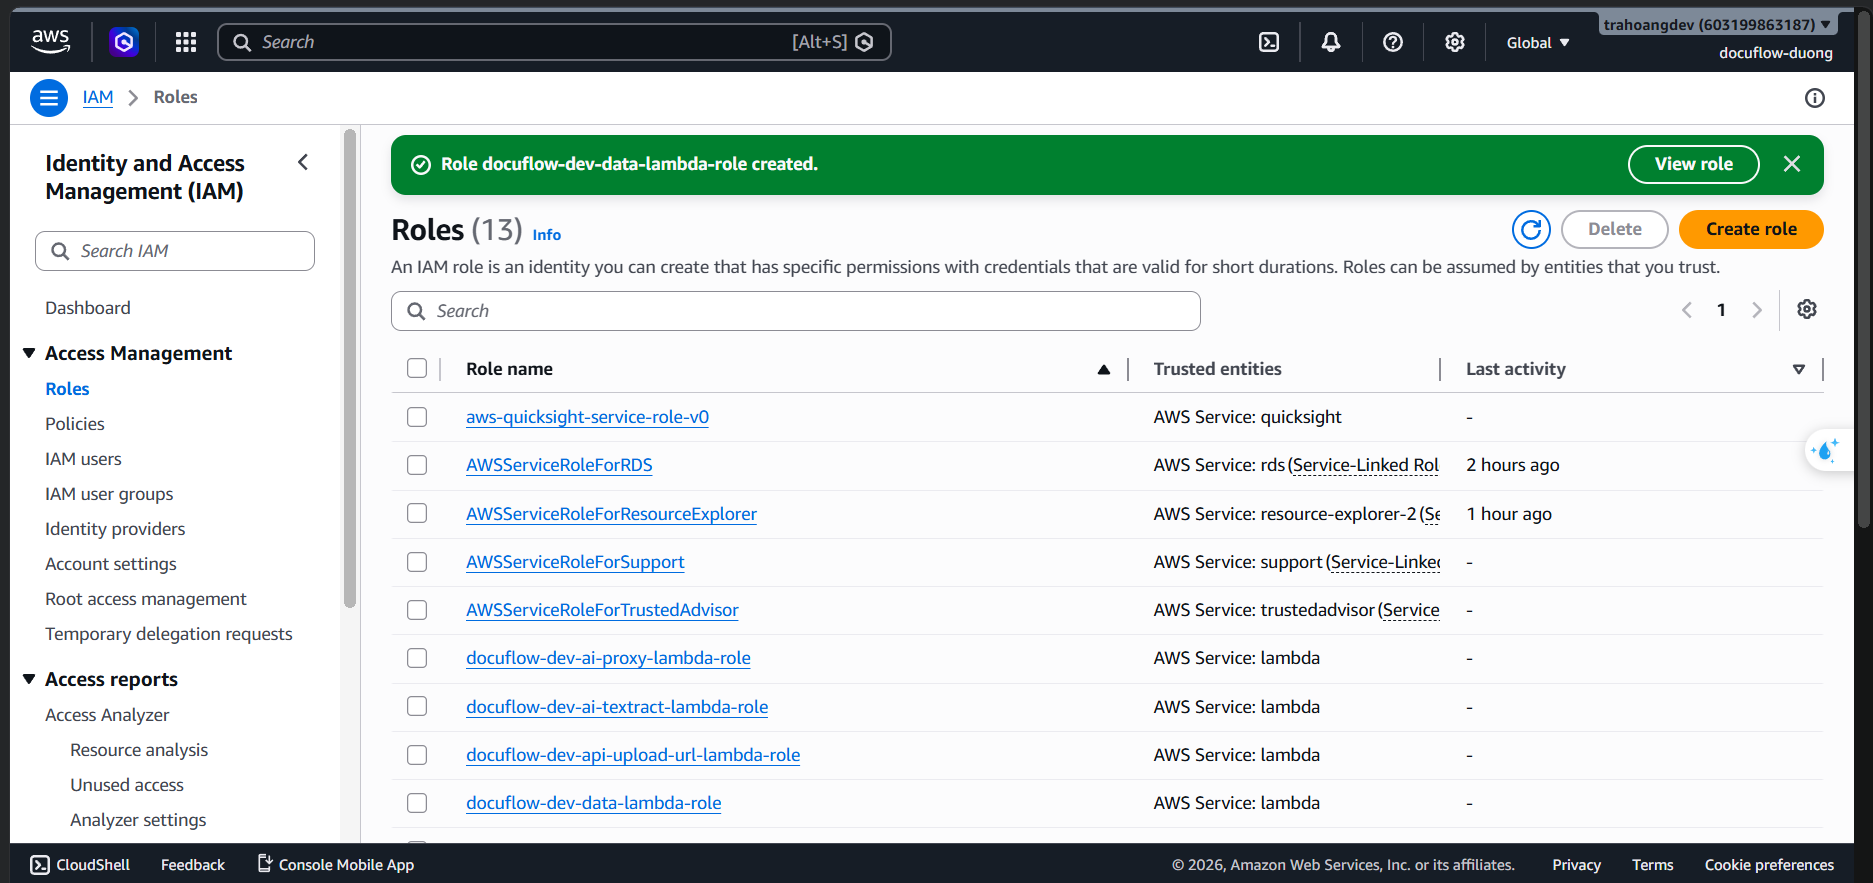Screen dimensions: 1873x883
Task: Refresh the roles list
Action: [x=1531, y=229]
